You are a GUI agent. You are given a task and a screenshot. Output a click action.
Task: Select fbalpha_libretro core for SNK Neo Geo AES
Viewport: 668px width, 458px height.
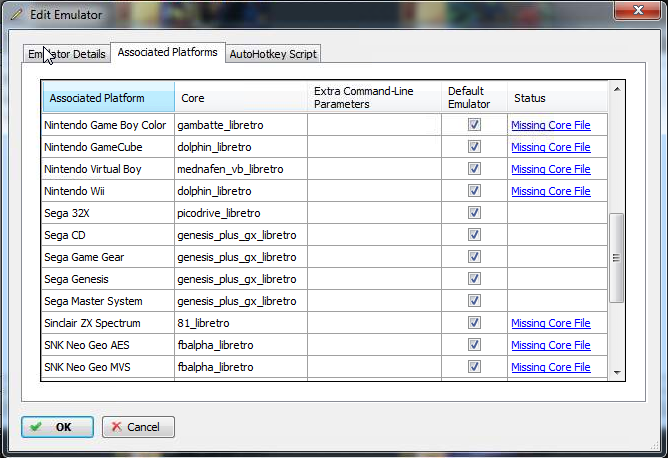click(x=241, y=345)
